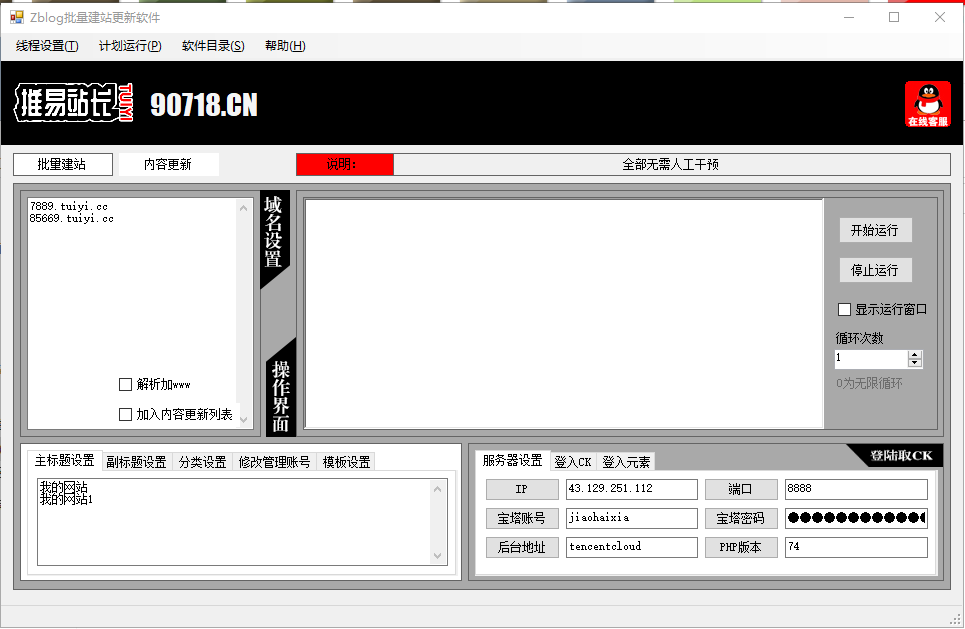Viewport: 965px width, 629px height.
Task: Click the title box scrollbar down arrow
Action: pyautogui.click(x=438, y=556)
